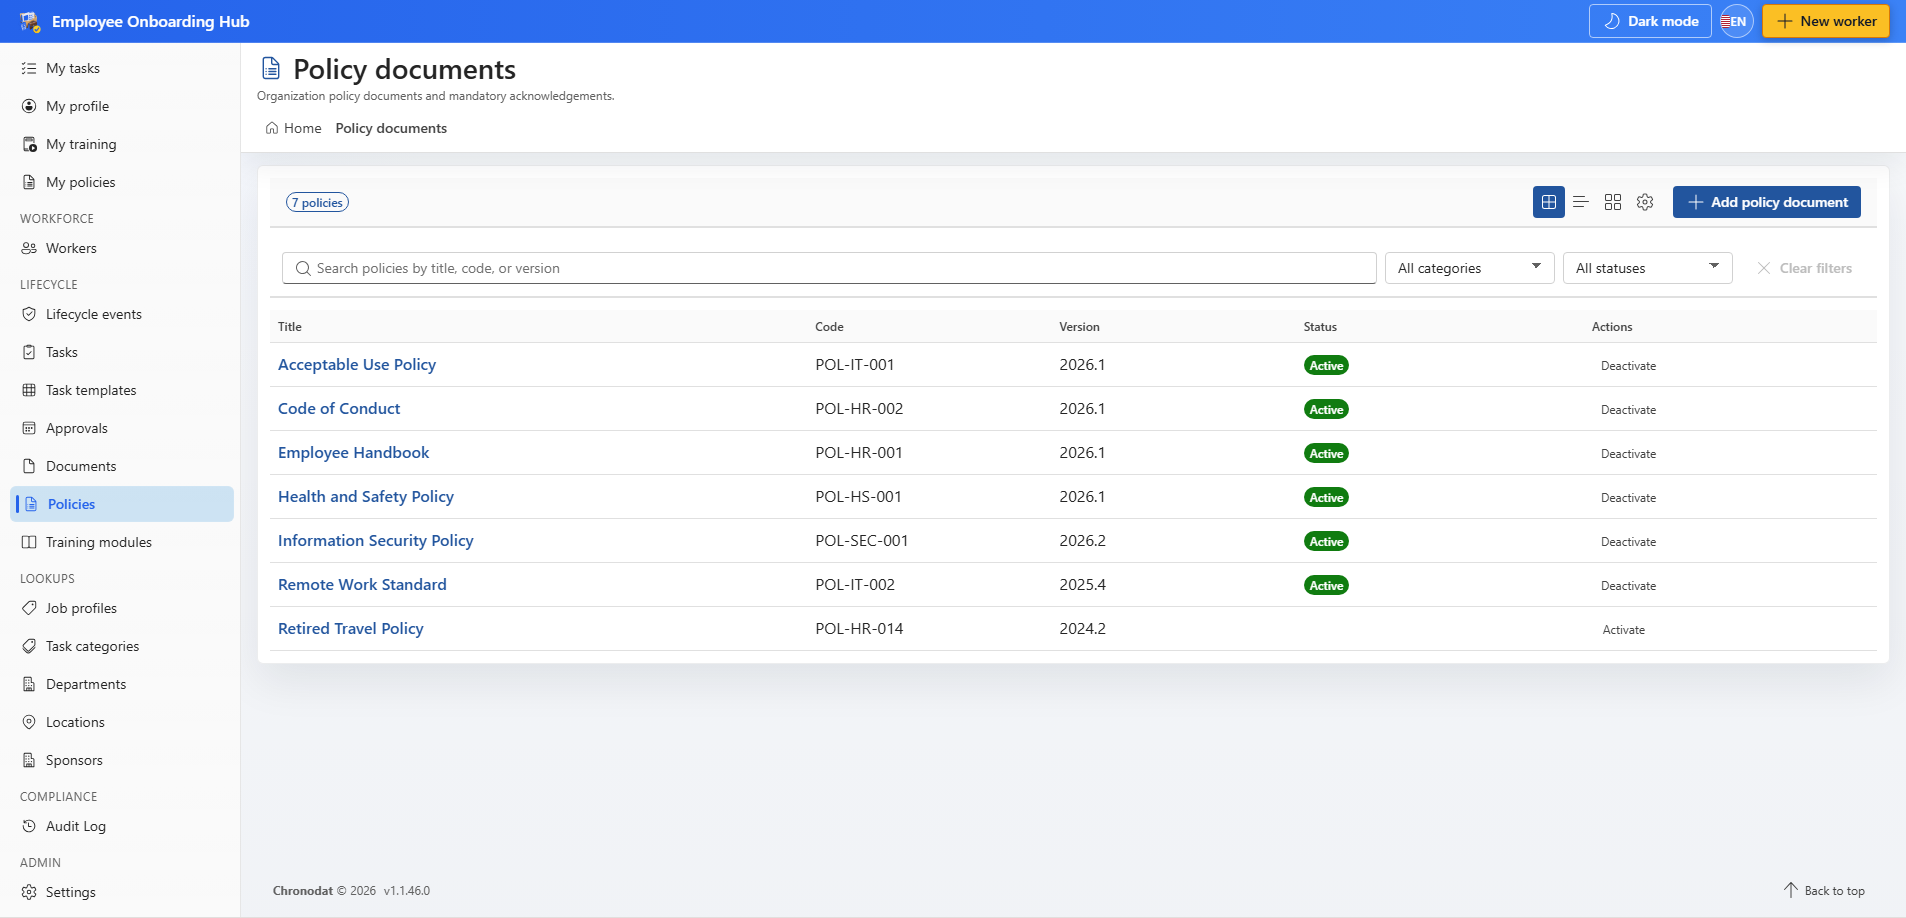1906x918 pixels.
Task: Go to Departments page
Action: tap(122, 684)
